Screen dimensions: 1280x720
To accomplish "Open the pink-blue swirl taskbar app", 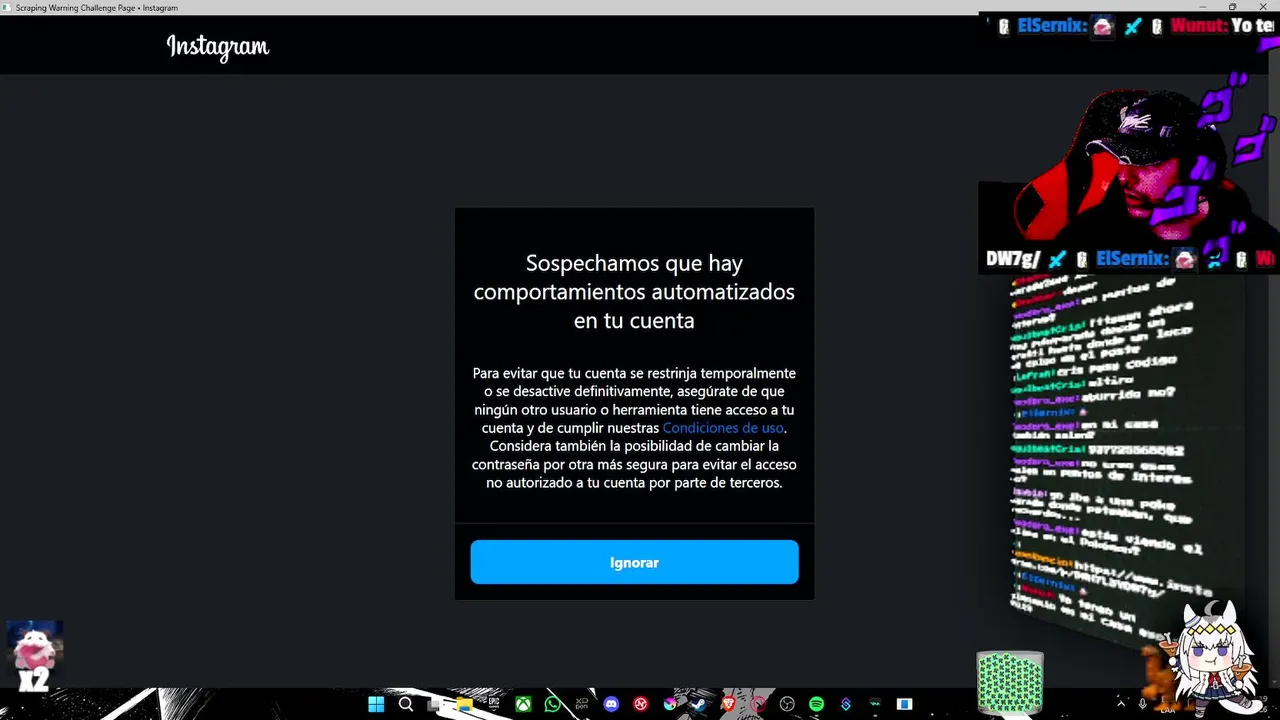I will coord(670,704).
